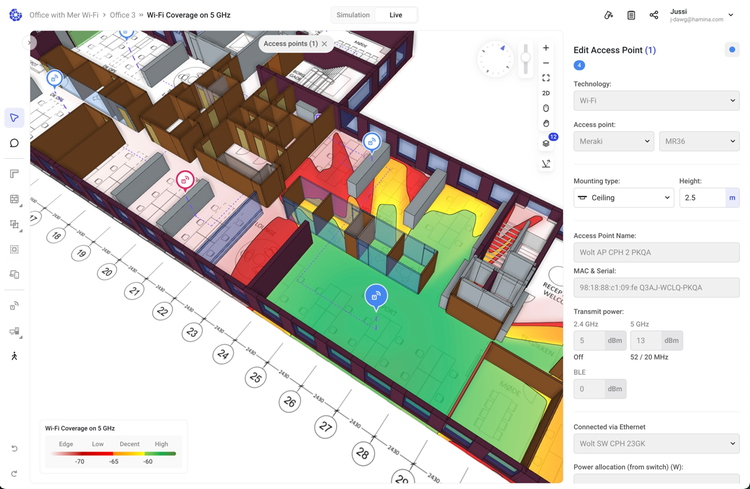Image resolution: width=750 pixels, height=489 pixels.
Task: Open the MR36 model dropdown
Action: pos(699,141)
